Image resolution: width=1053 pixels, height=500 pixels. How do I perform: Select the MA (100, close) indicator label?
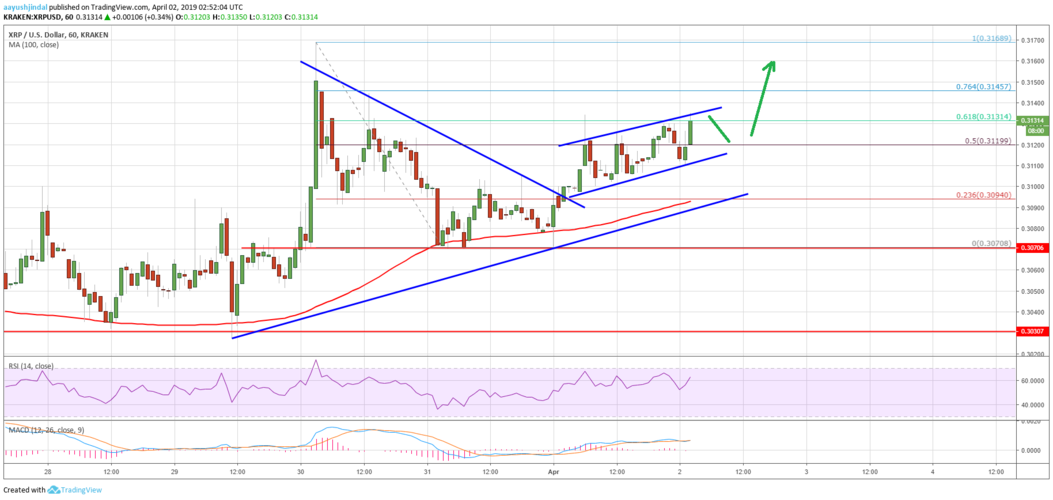pos(32,45)
